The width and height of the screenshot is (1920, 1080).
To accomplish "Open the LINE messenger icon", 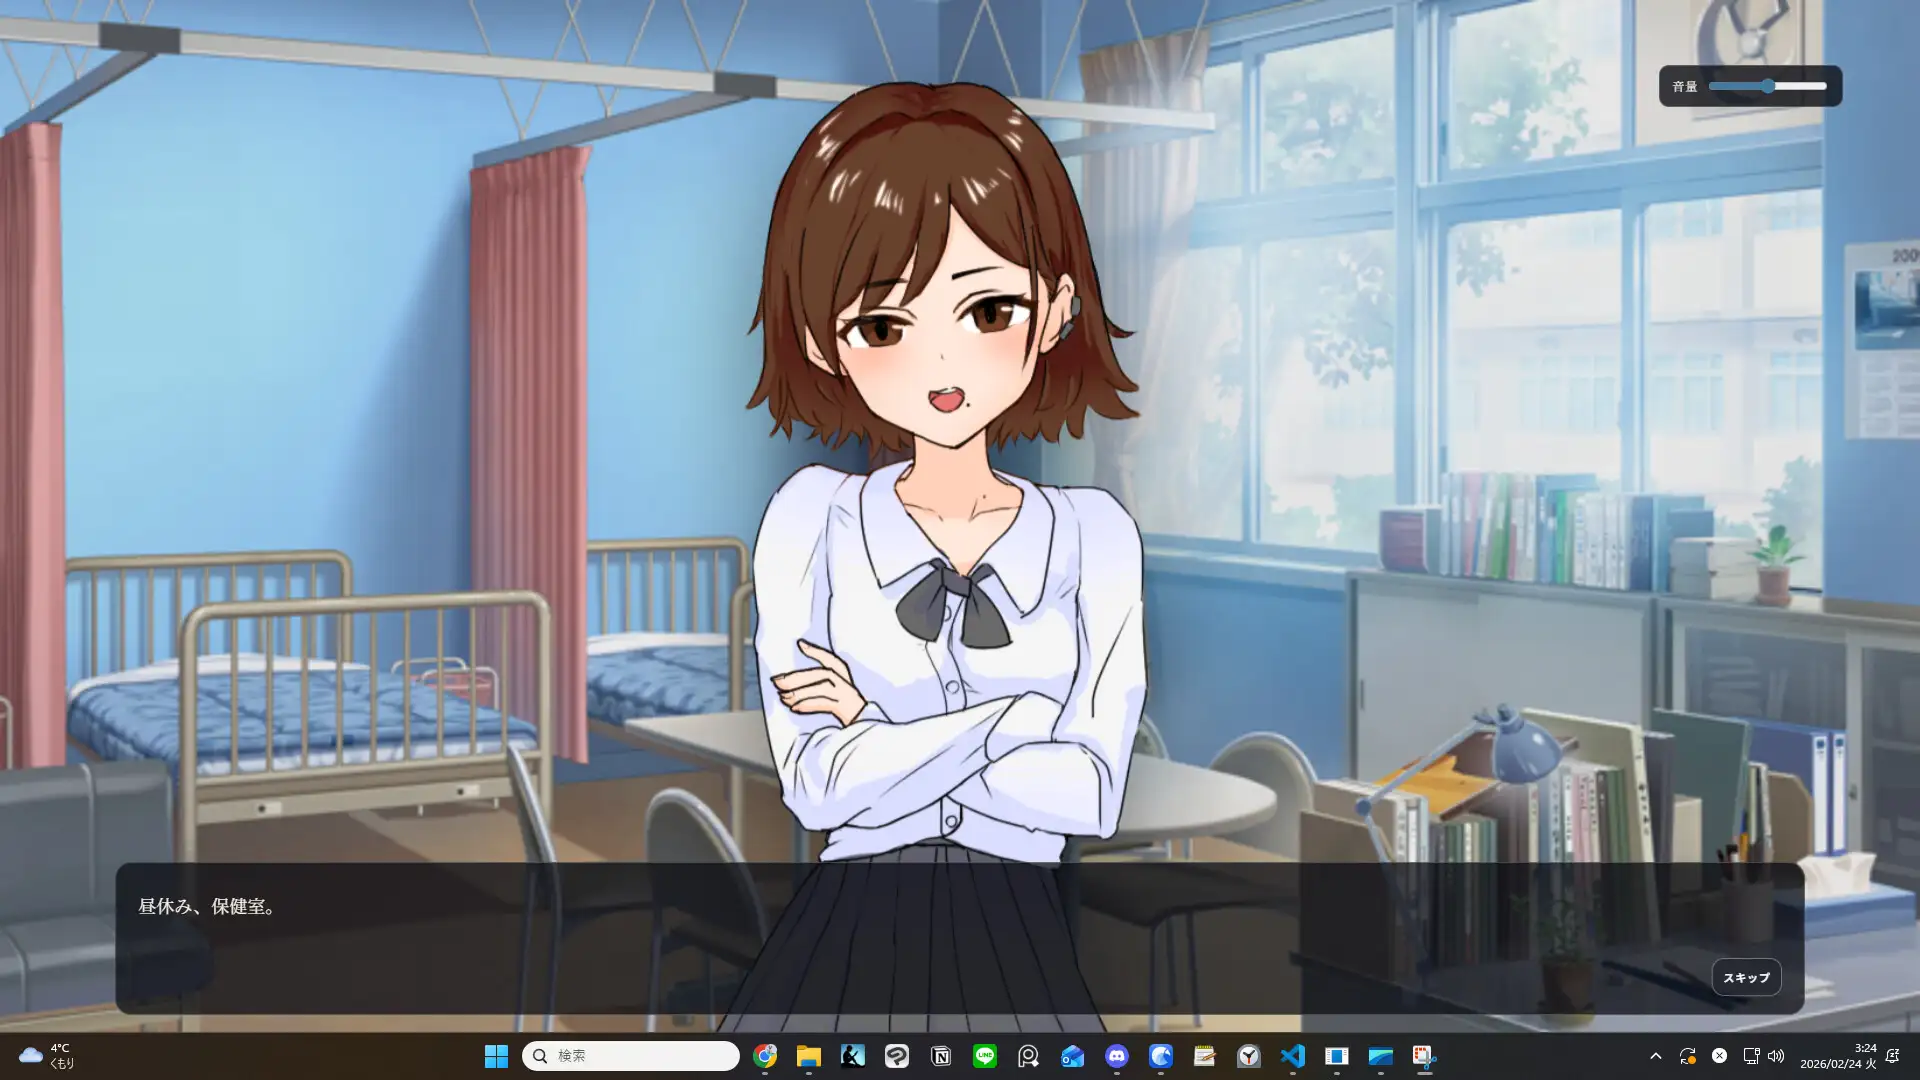I will tap(985, 1056).
